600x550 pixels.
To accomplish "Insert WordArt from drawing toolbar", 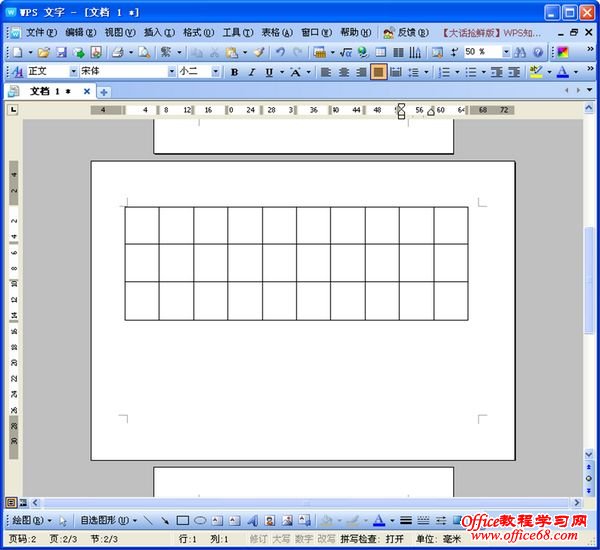I will click(252, 521).
